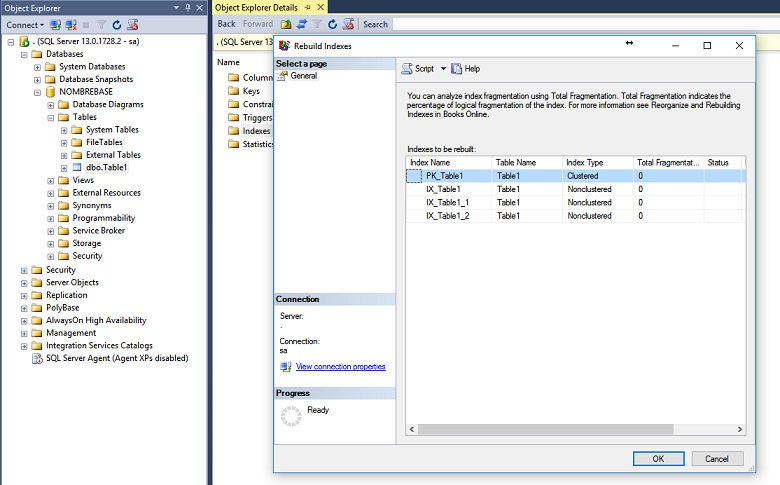Click the Name column header in Details
The image size is (780, 485).
tap(228, 62)
